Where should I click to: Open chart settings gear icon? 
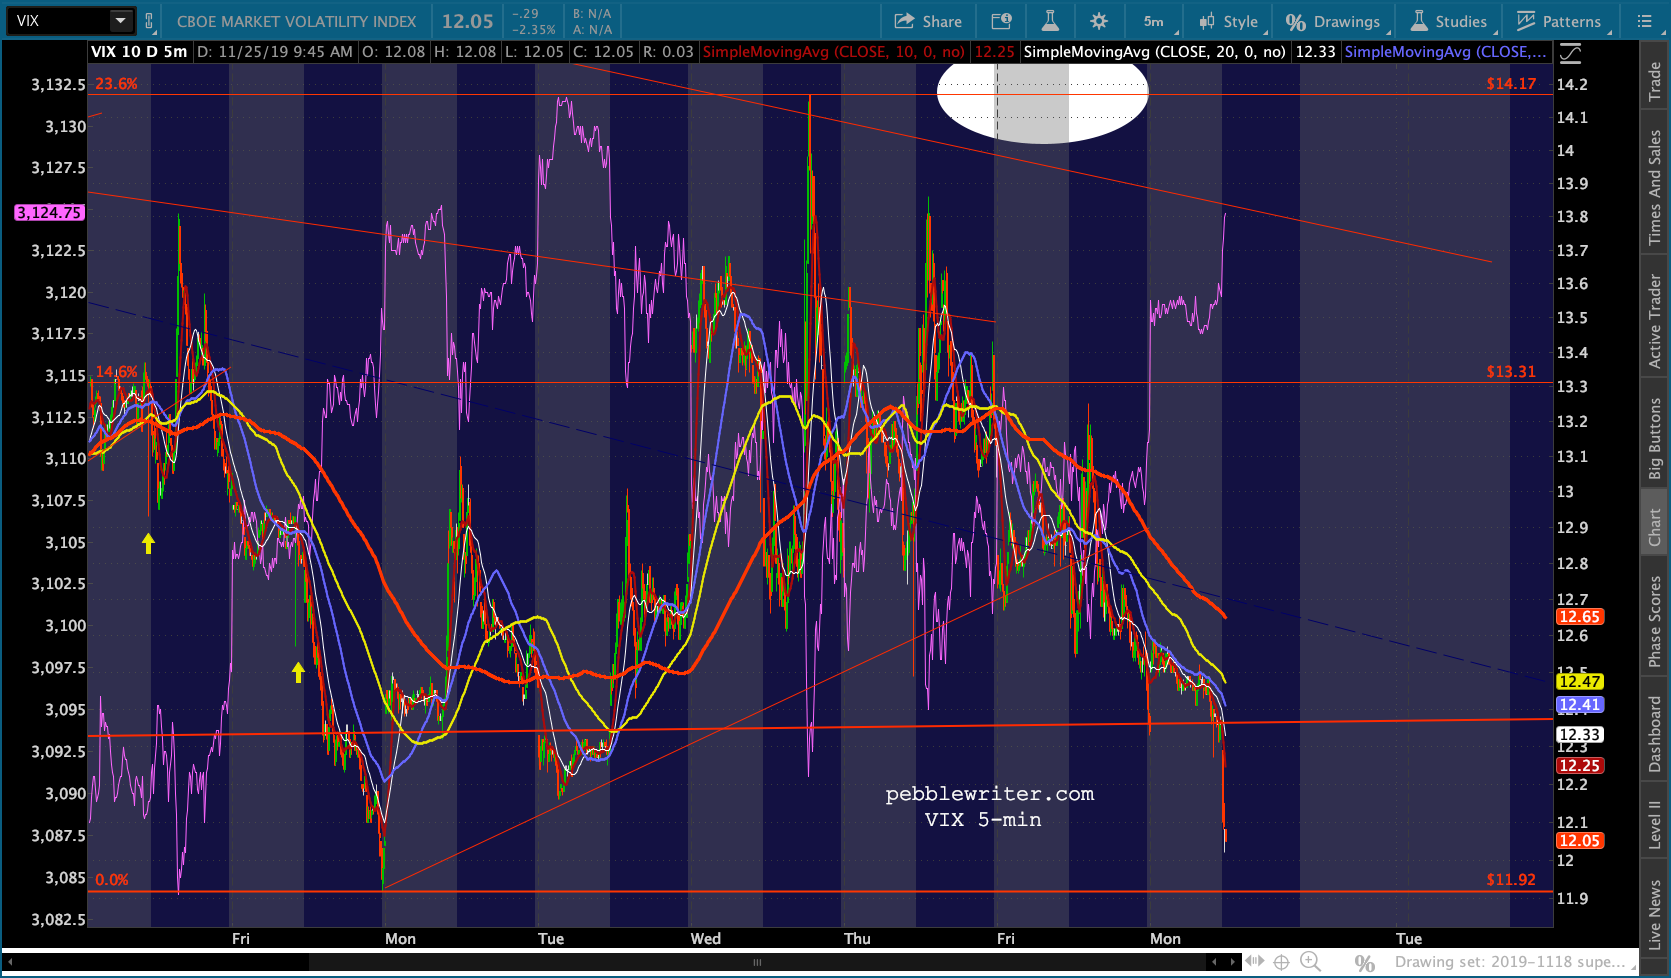(x=1099, y=21)
